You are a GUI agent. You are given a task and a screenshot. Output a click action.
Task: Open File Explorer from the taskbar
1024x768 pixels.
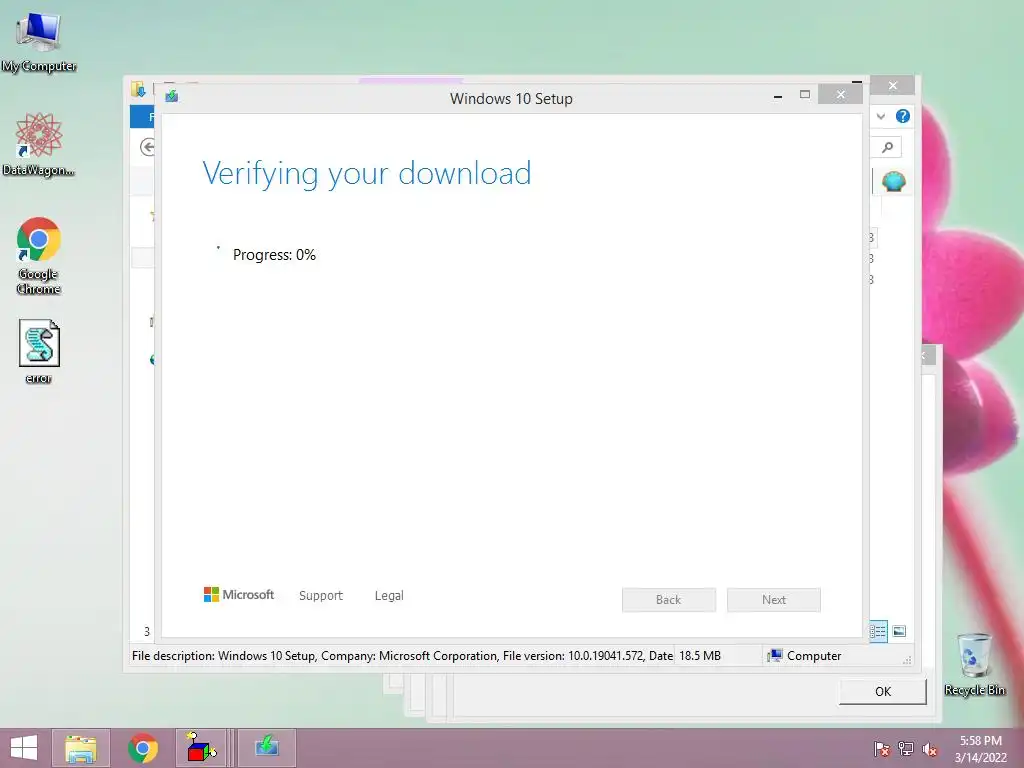tap(80, 748)
